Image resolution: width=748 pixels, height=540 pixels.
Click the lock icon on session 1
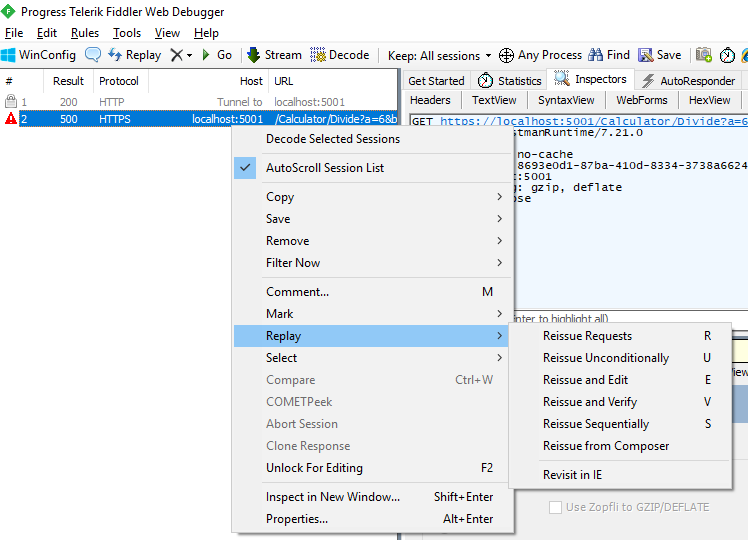point(10,101)
